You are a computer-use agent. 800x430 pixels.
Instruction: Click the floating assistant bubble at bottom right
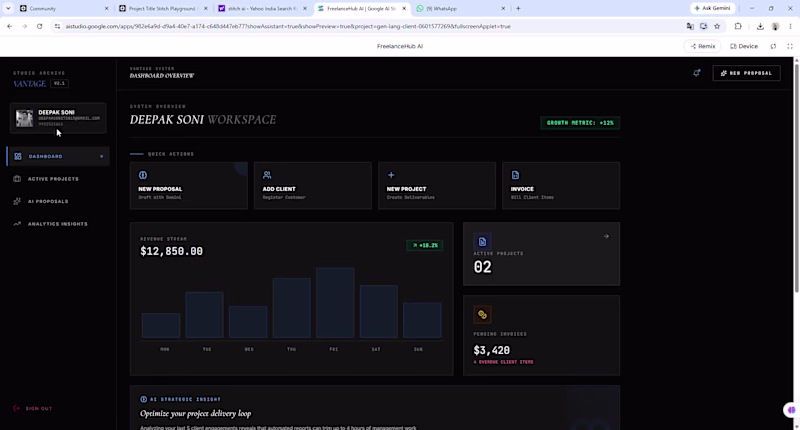(790, 410)
